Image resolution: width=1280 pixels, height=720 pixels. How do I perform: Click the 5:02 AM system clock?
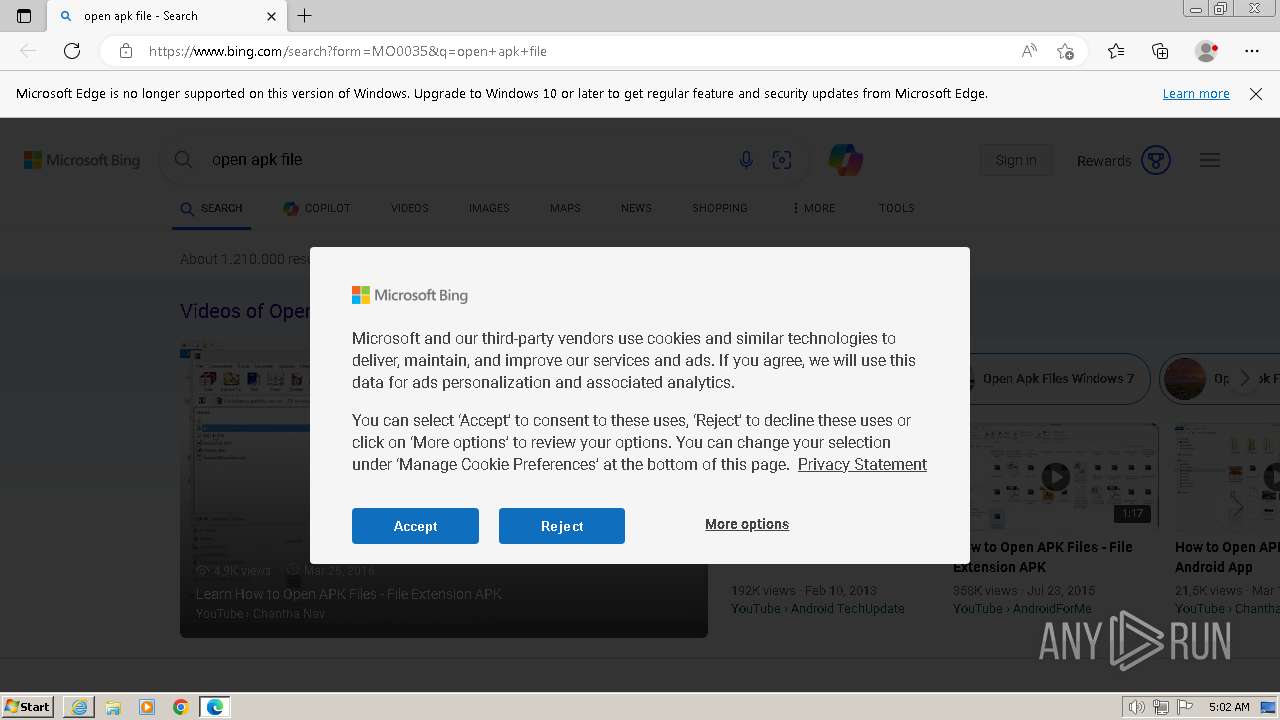(x=1229, y=707)
